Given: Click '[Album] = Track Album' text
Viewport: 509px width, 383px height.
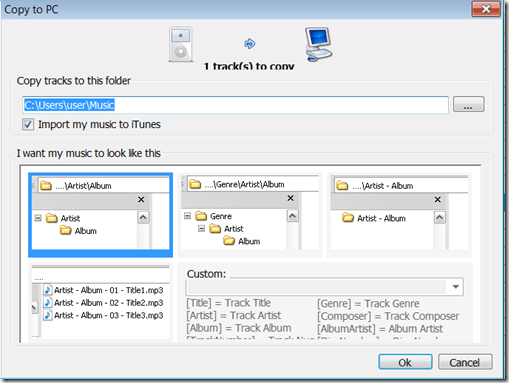Looking at the screenshot, I should 239,328.
